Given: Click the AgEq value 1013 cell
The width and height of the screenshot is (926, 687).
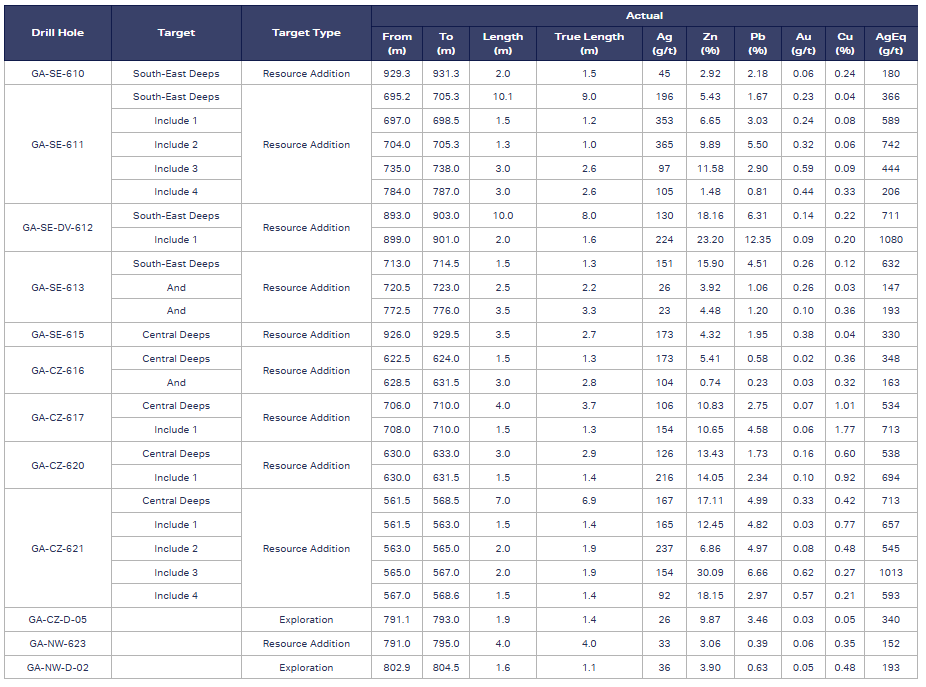Looking at the screenshot, I should click(890, 573).
